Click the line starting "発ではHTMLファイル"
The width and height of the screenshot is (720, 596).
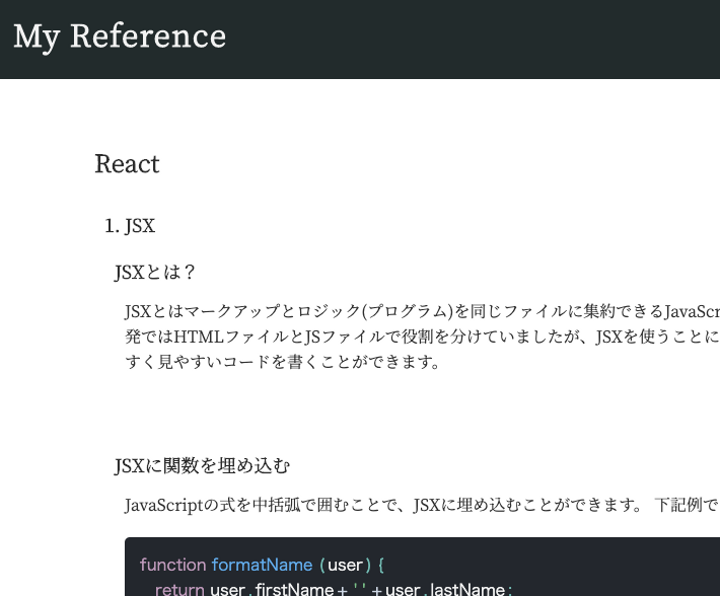pyautogui.click(x=420, y=336)
